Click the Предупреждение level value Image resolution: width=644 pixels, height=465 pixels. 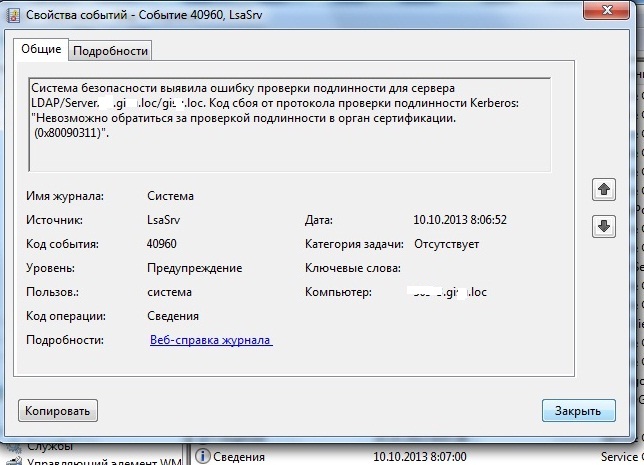(195, 268)
